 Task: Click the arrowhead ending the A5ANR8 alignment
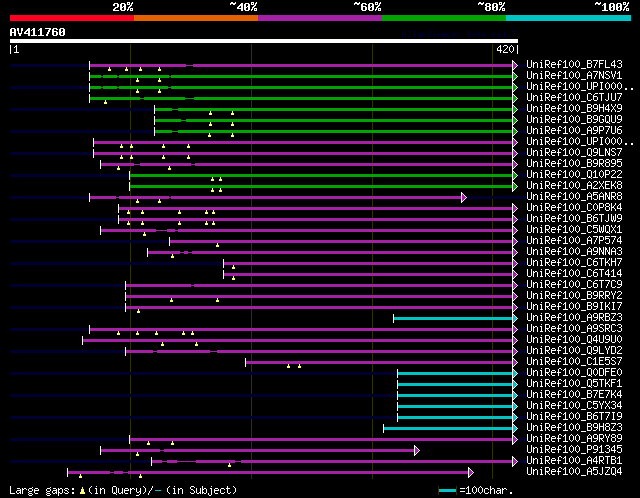click(464, 198)
